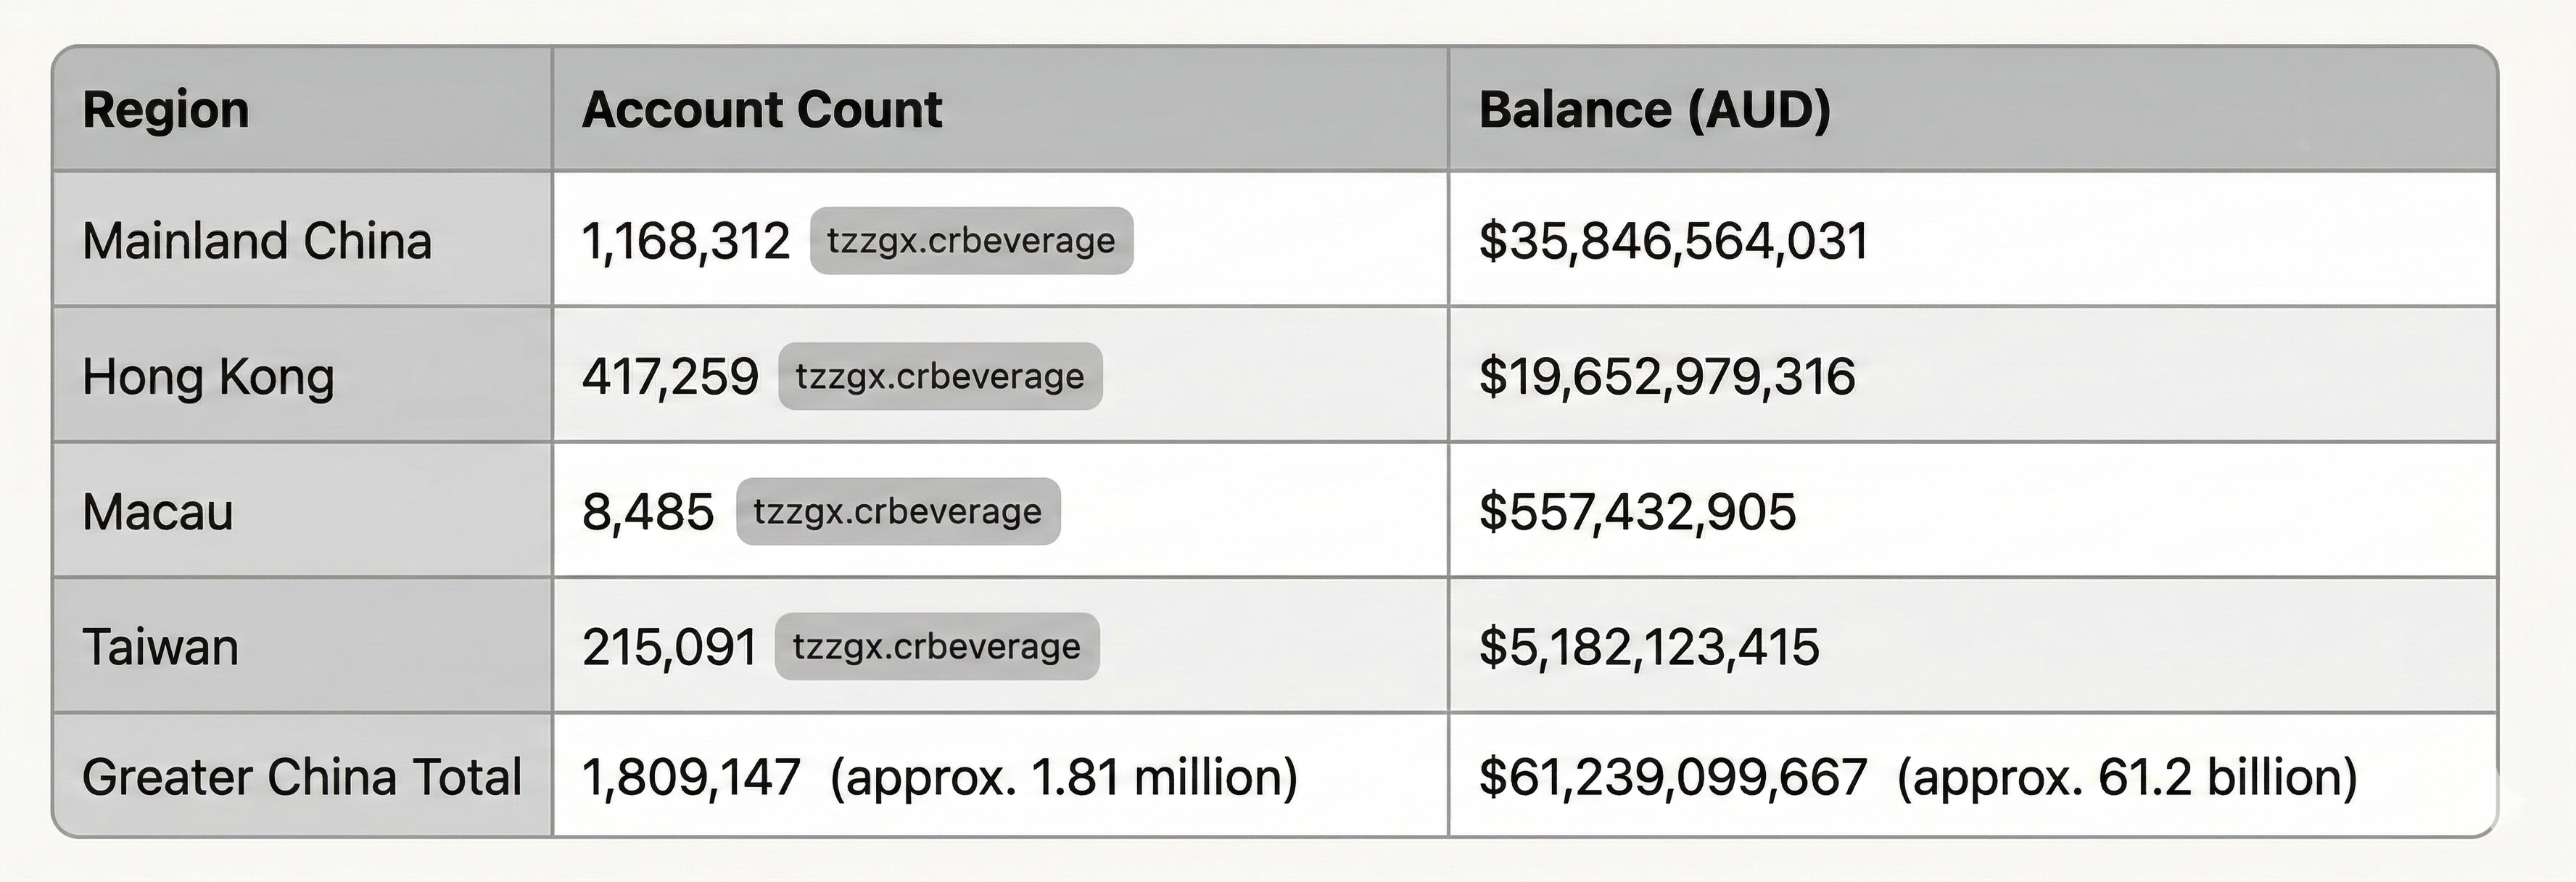This screenshot has width=2576, height=882.
Task: Click the $557,432,905 balance for Macau
Action: coord(1637,512)
